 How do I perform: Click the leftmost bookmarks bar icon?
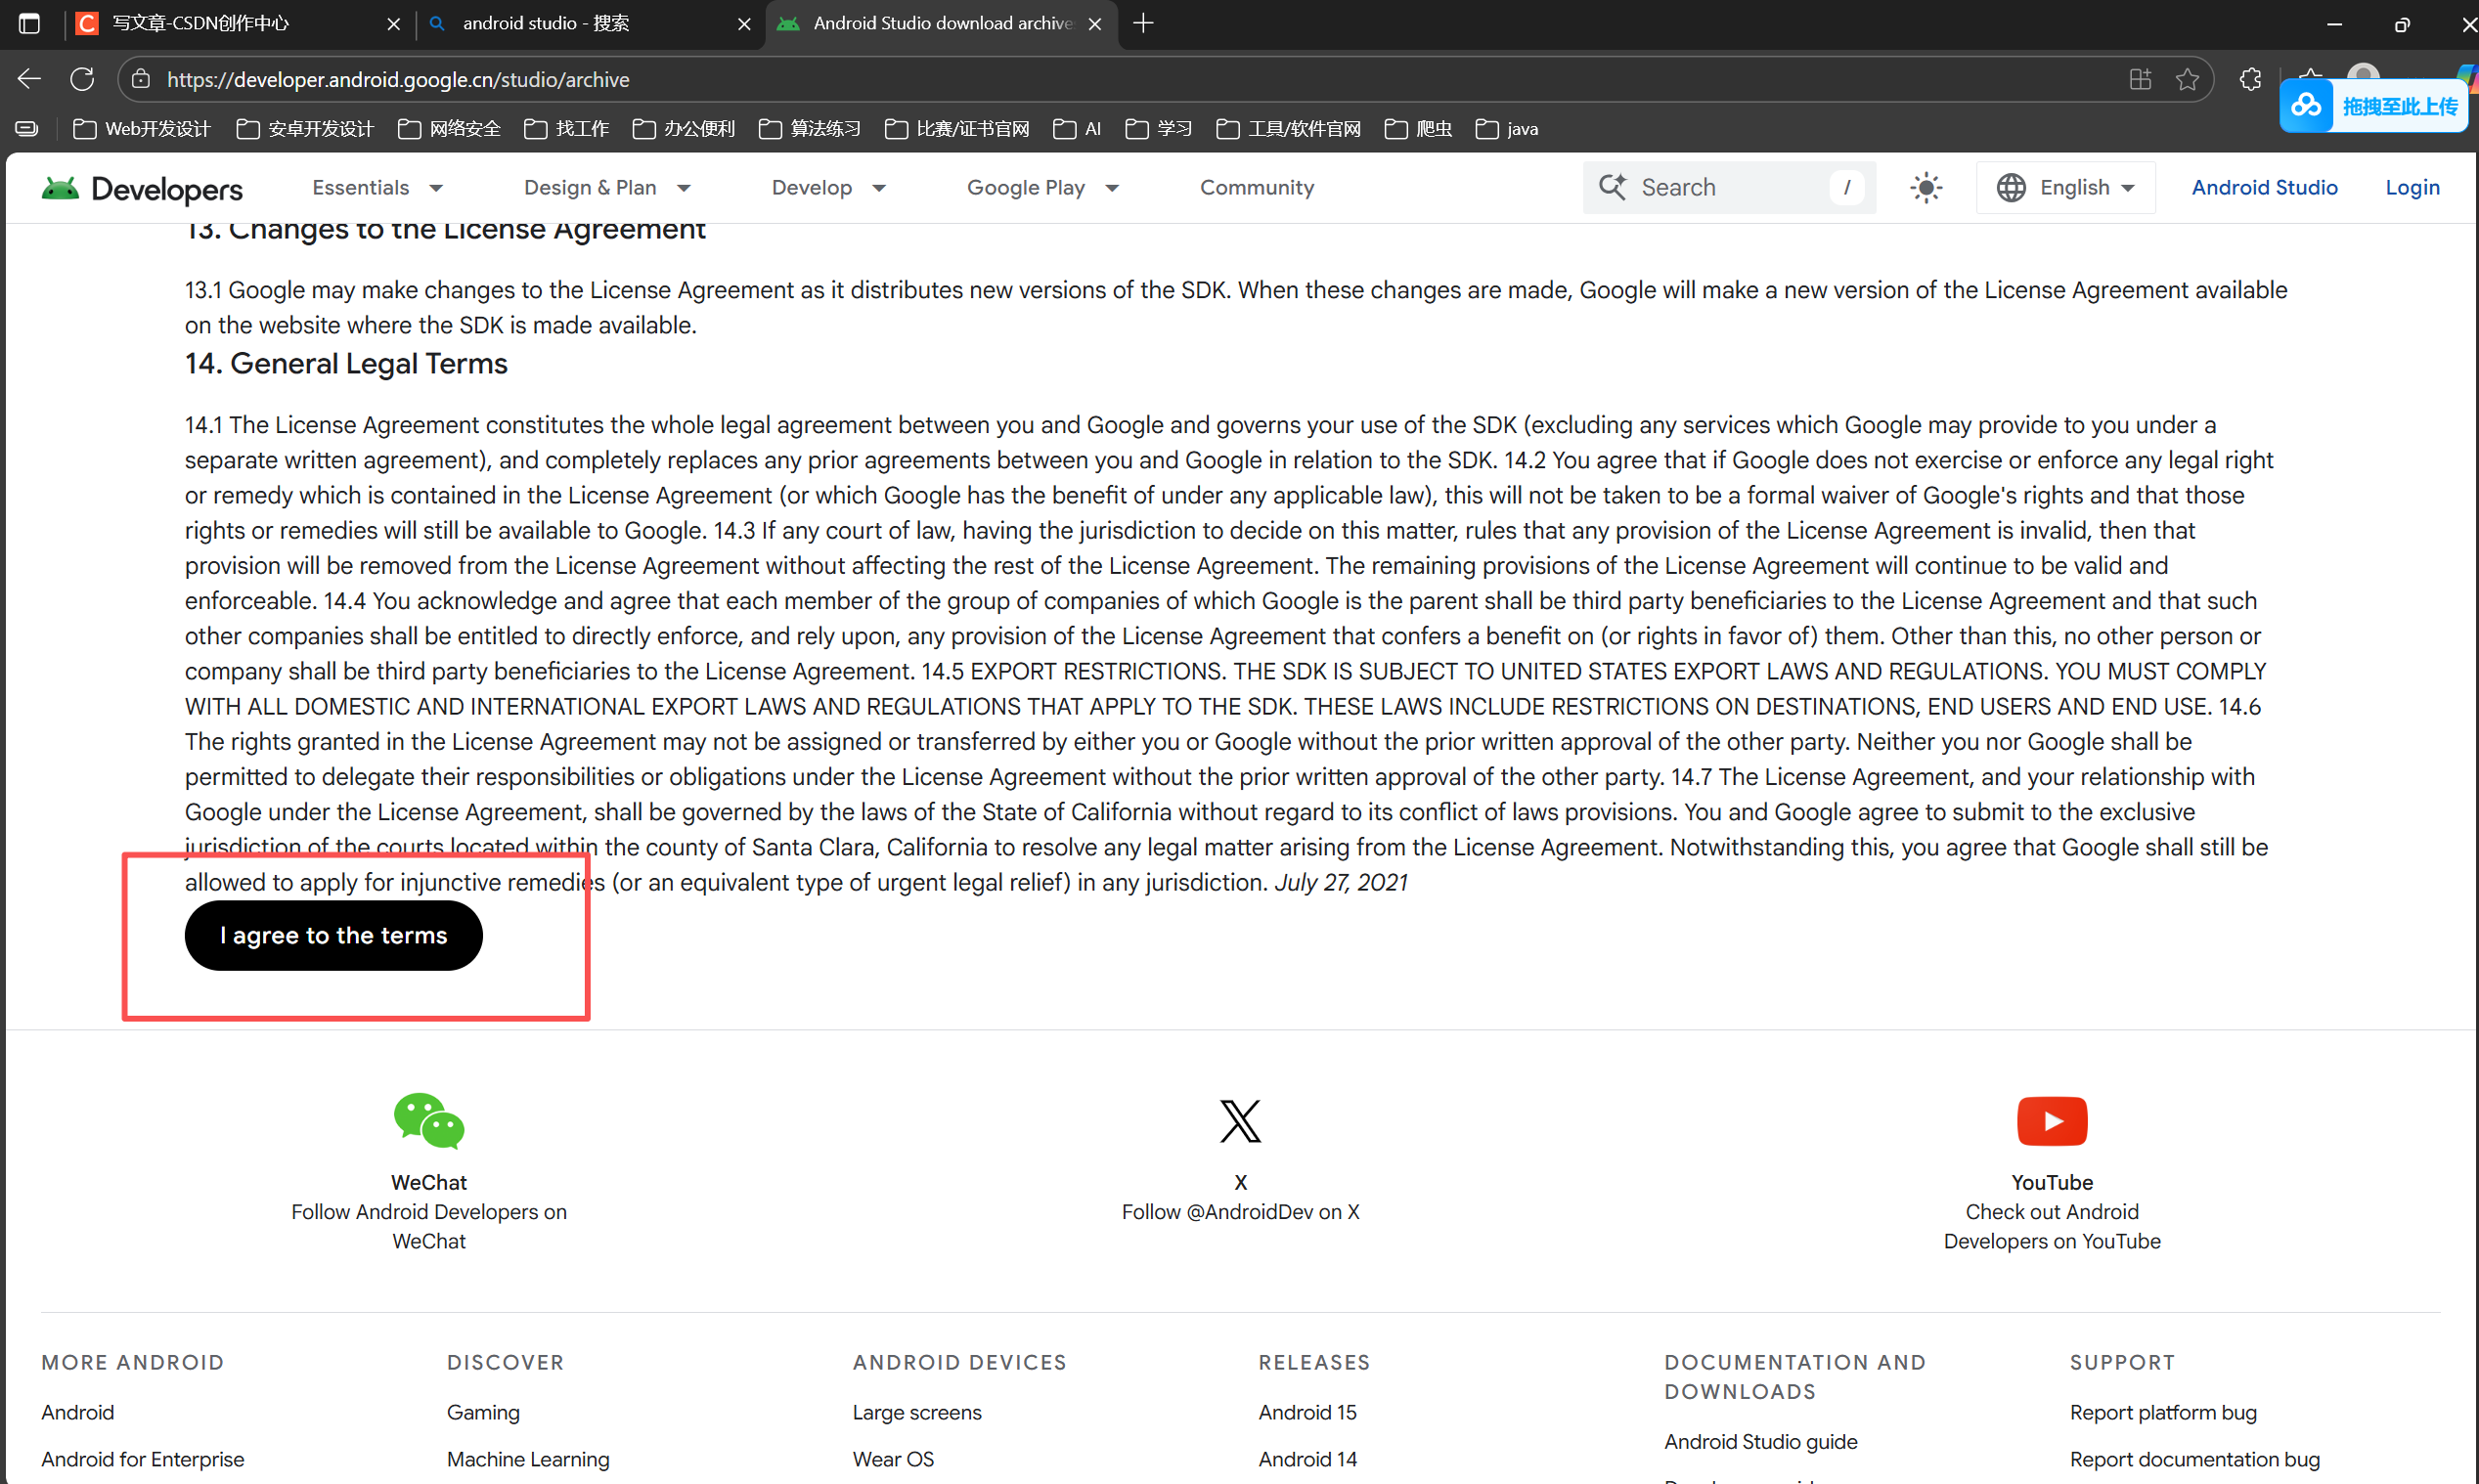click(27, 129)
